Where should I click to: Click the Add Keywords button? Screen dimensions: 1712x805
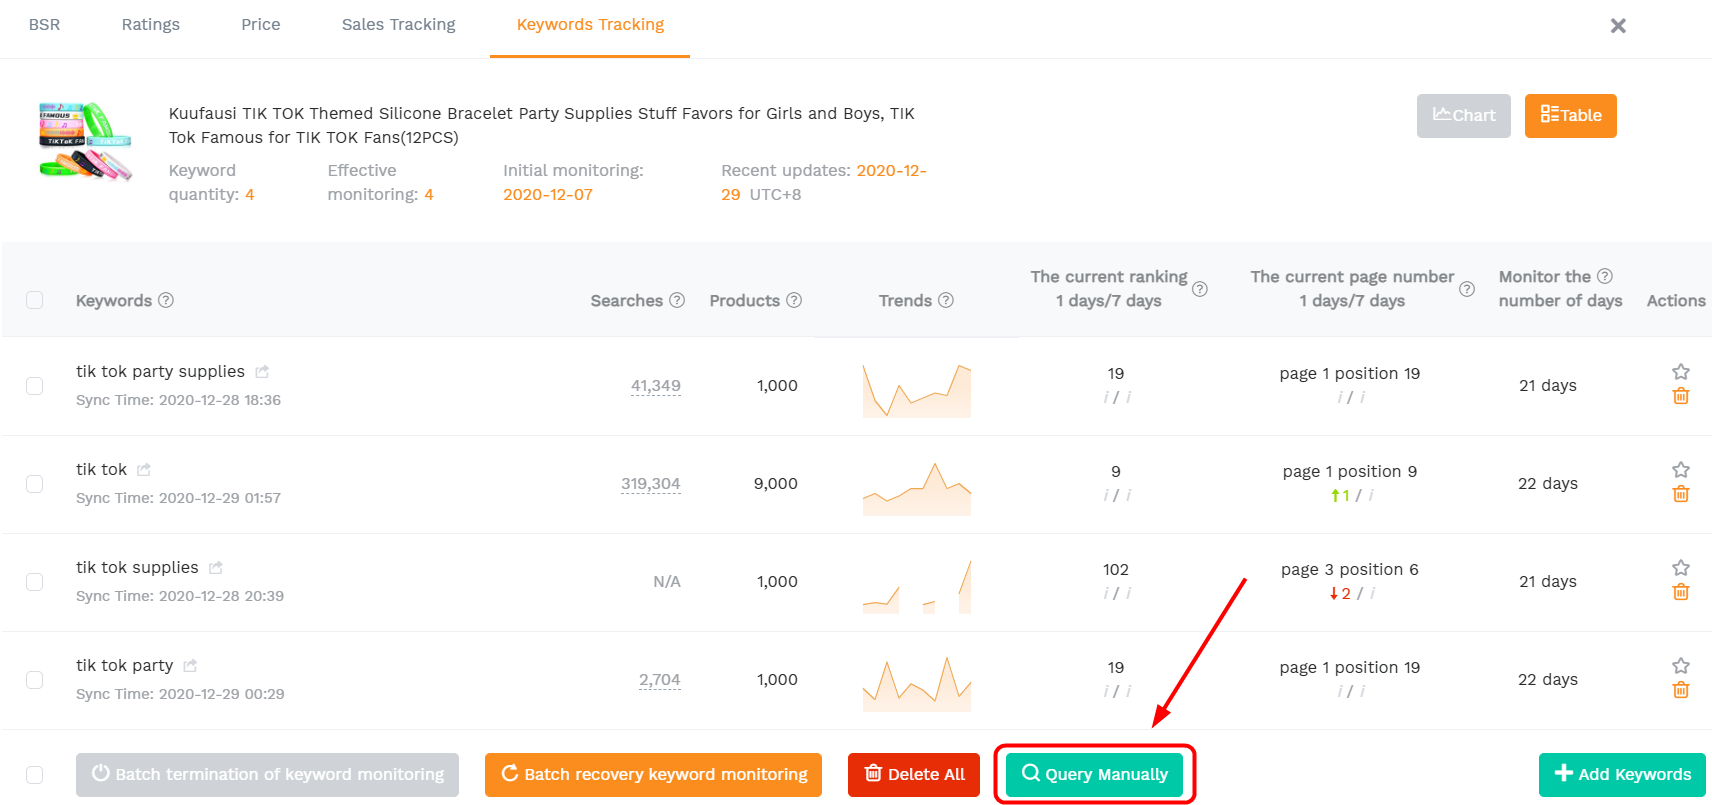click(1622, 775)
